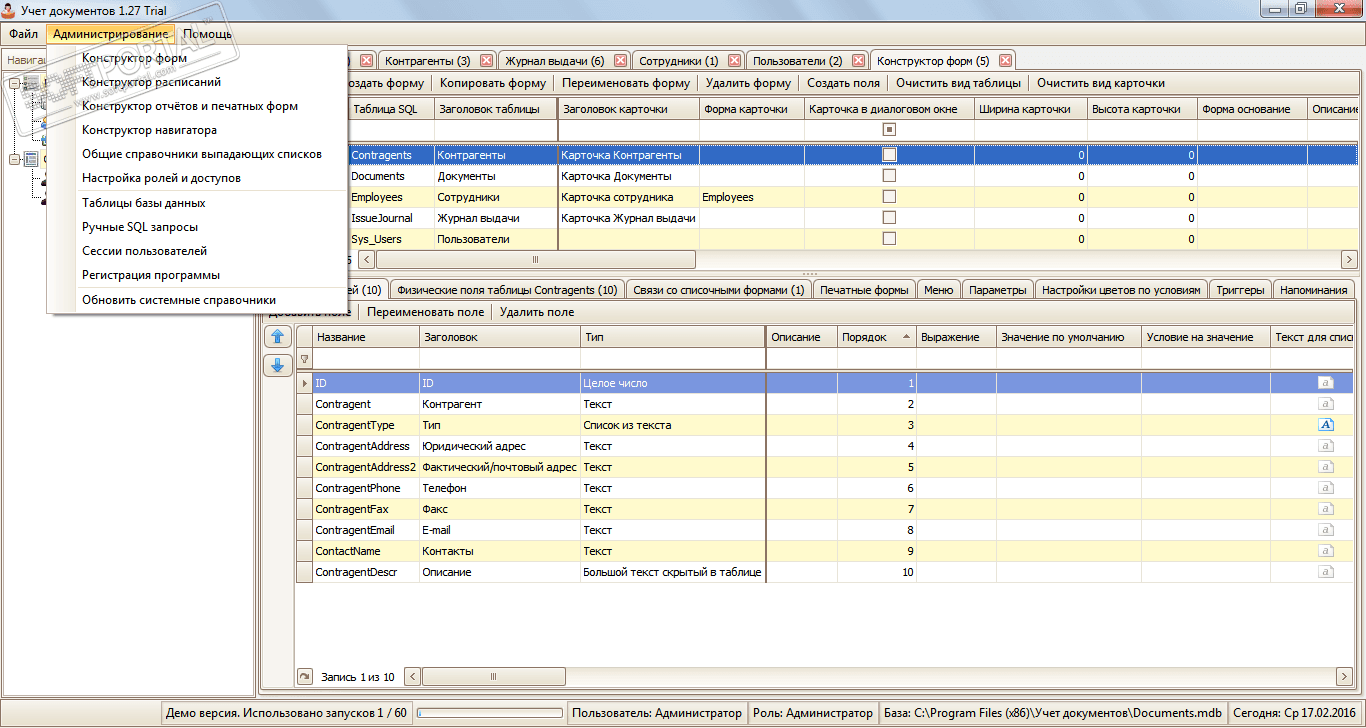Toggle the filter-row checkbox under "Карточка в диалоговом окне"
Image resolution: width=1366 pixels, height=728 pixels.
coord(889,130)
